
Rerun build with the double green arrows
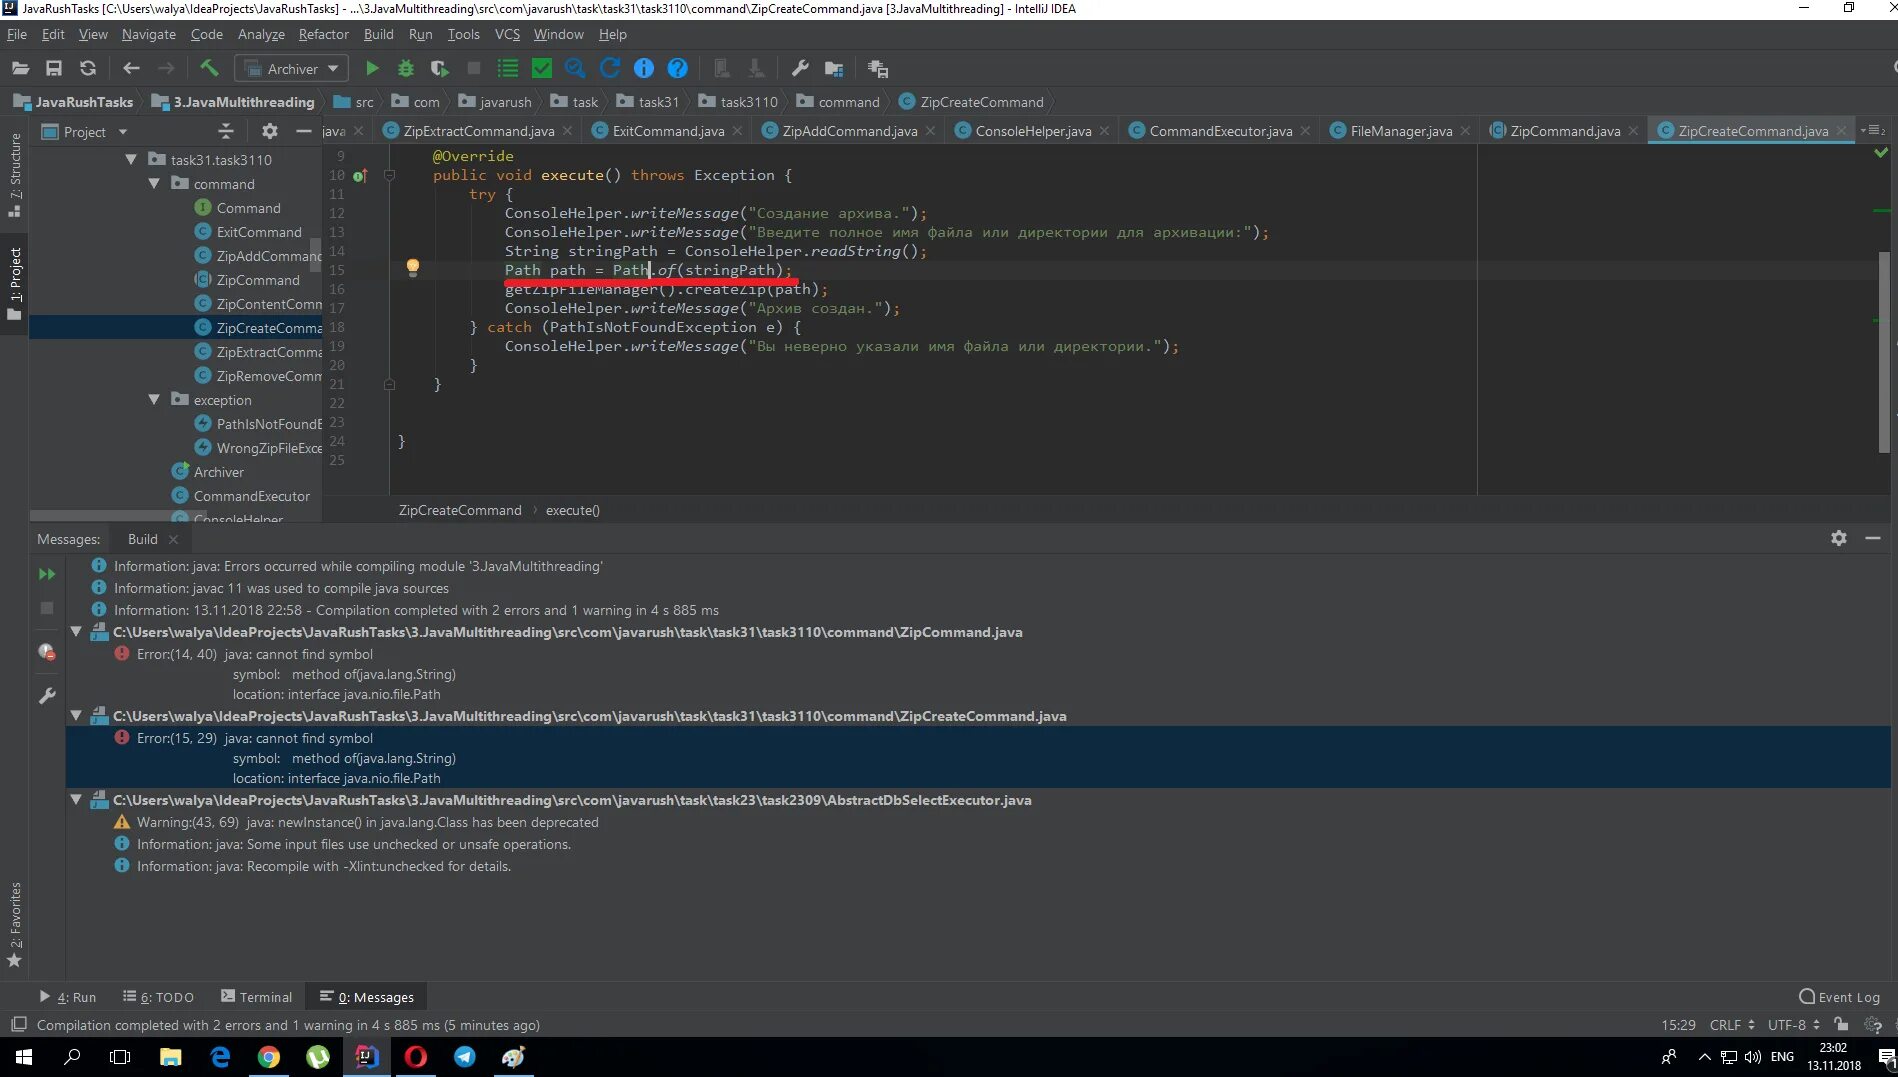coord(47,573)
